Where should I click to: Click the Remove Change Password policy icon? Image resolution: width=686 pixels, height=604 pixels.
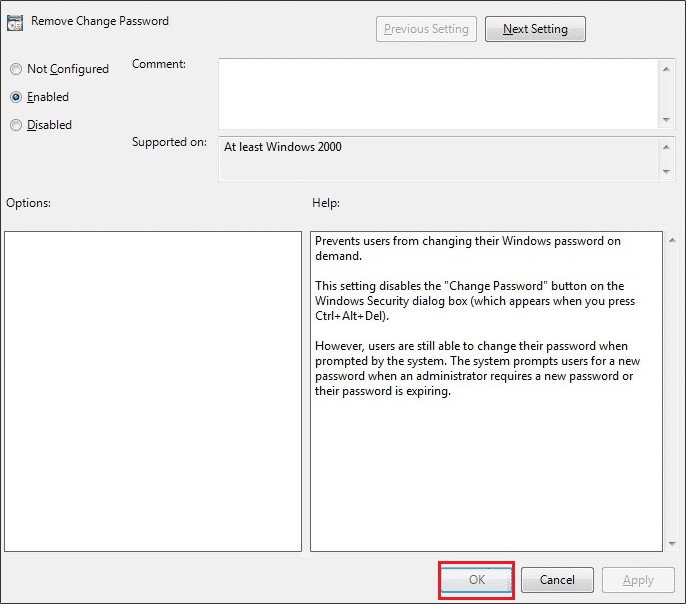[x=15, y=23]
